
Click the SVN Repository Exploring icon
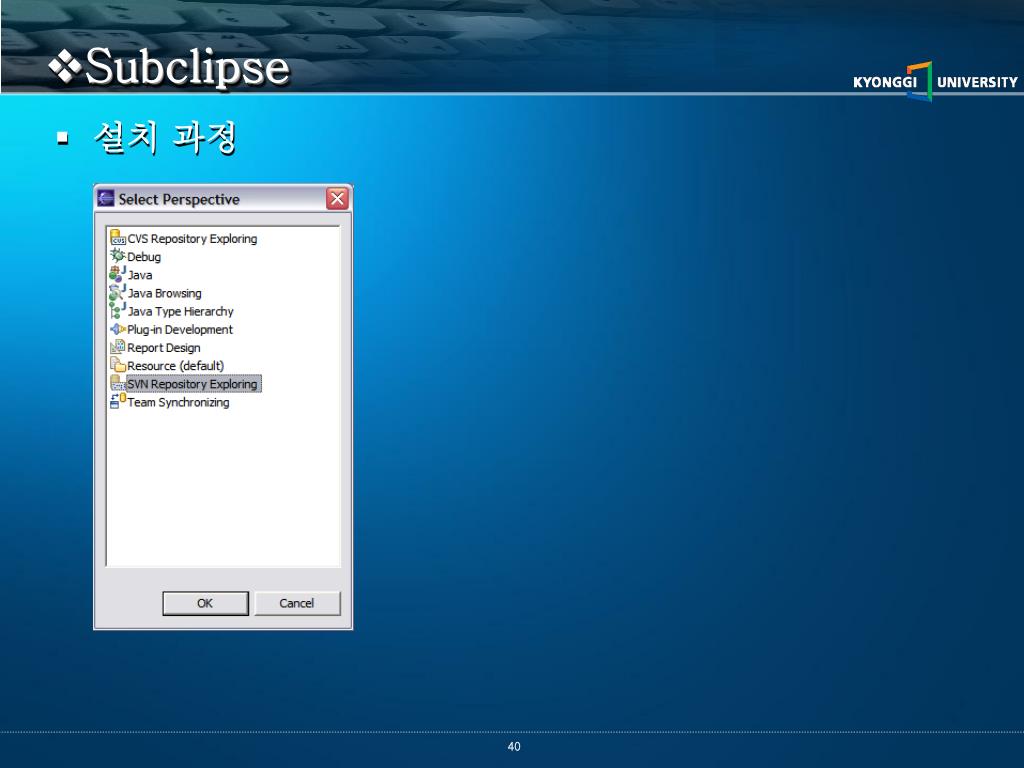118,383
